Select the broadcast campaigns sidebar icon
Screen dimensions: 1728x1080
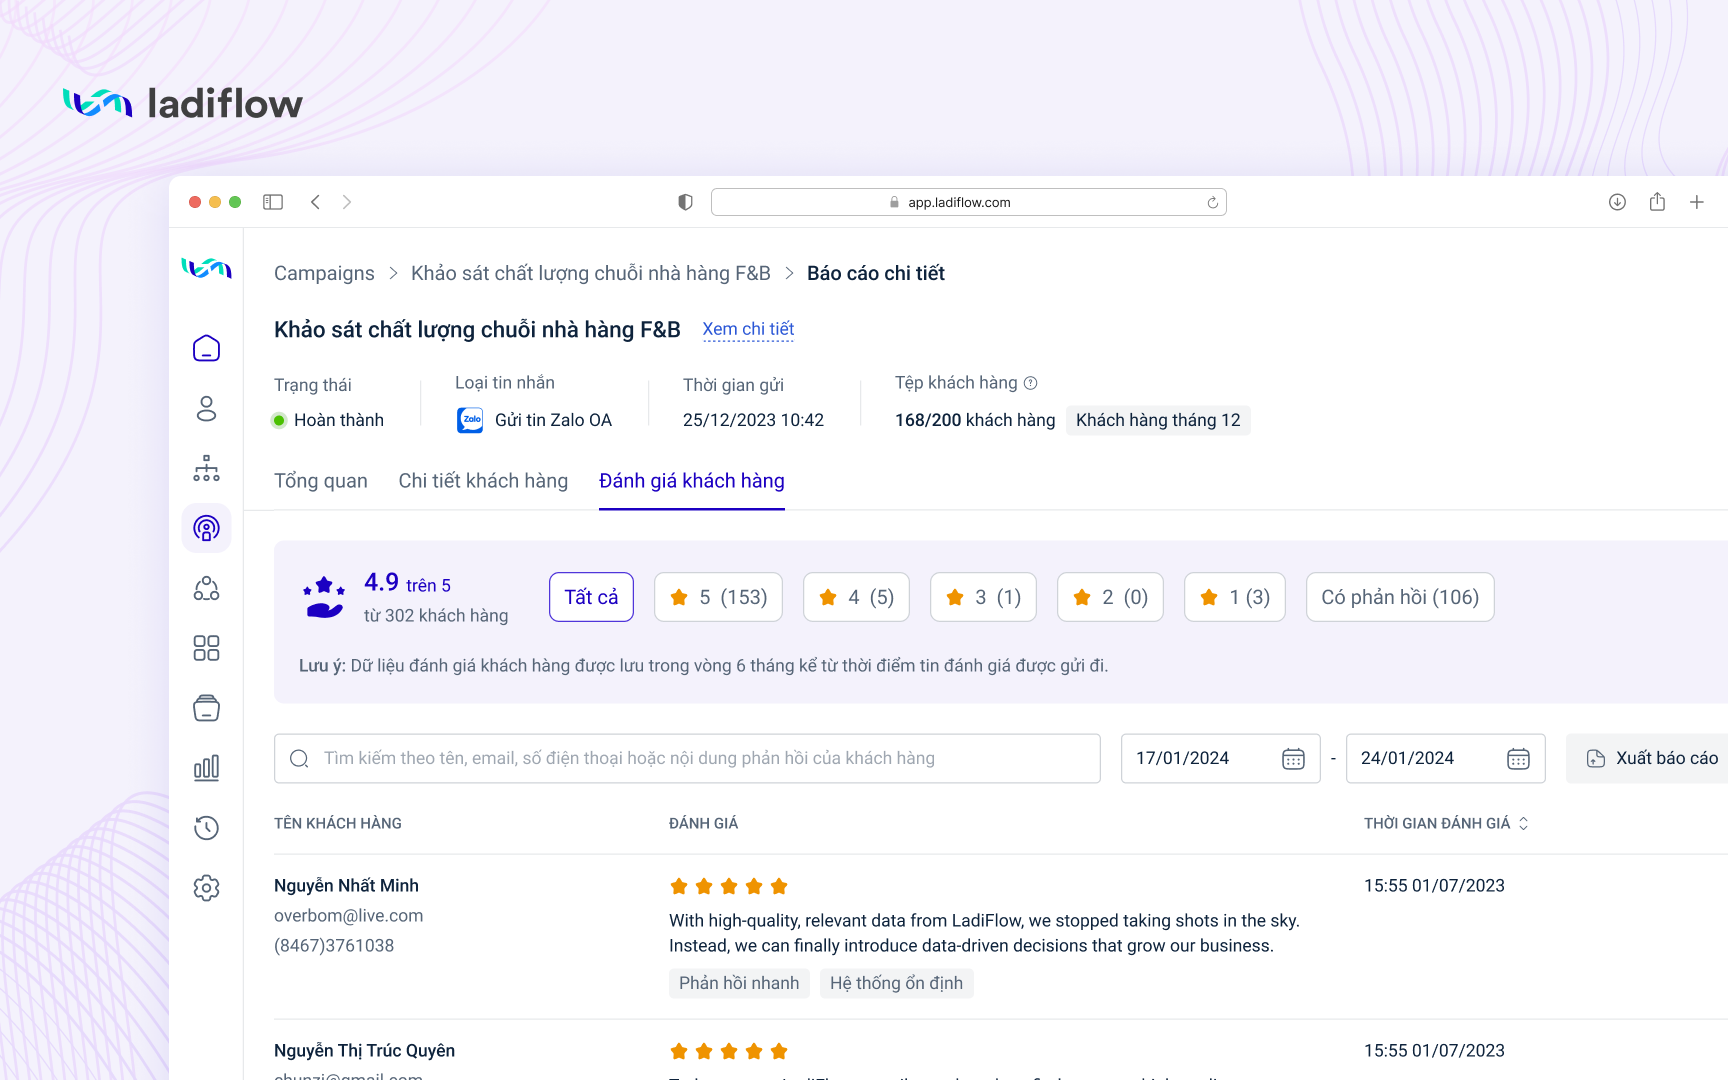point(206,528)
